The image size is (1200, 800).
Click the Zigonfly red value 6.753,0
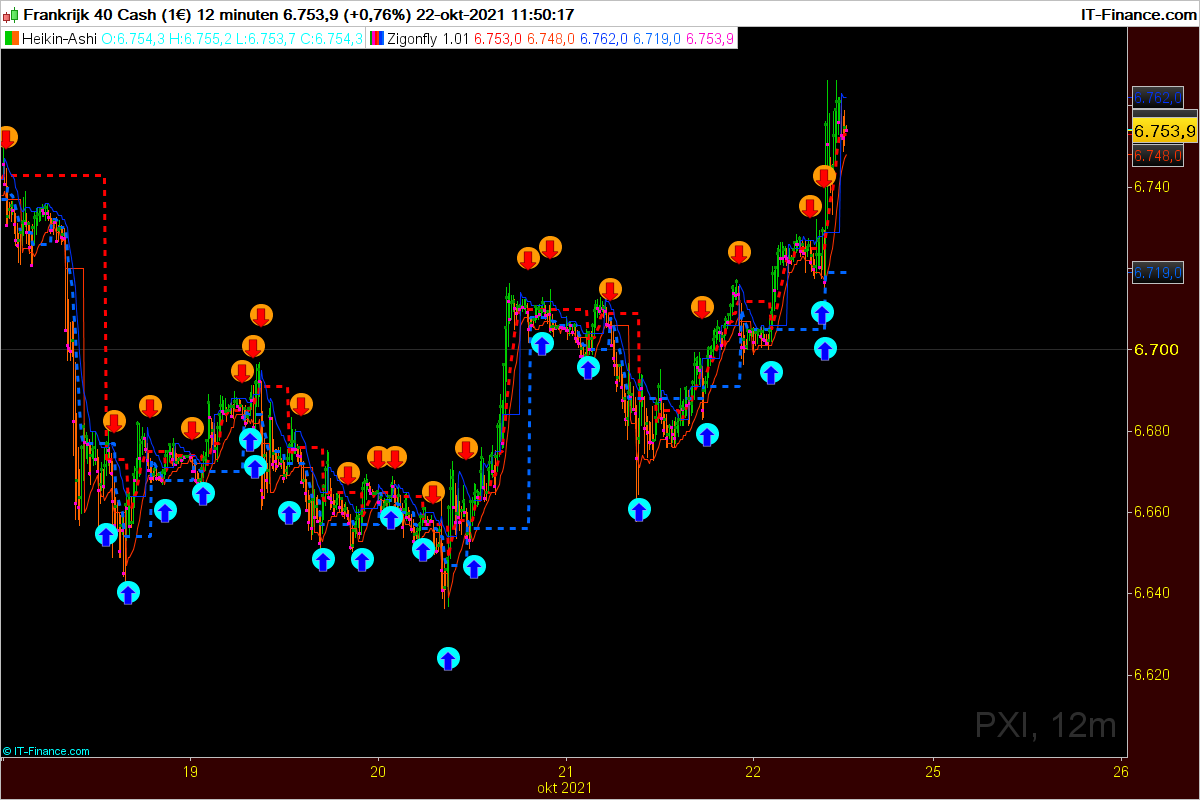click(497, 39)
